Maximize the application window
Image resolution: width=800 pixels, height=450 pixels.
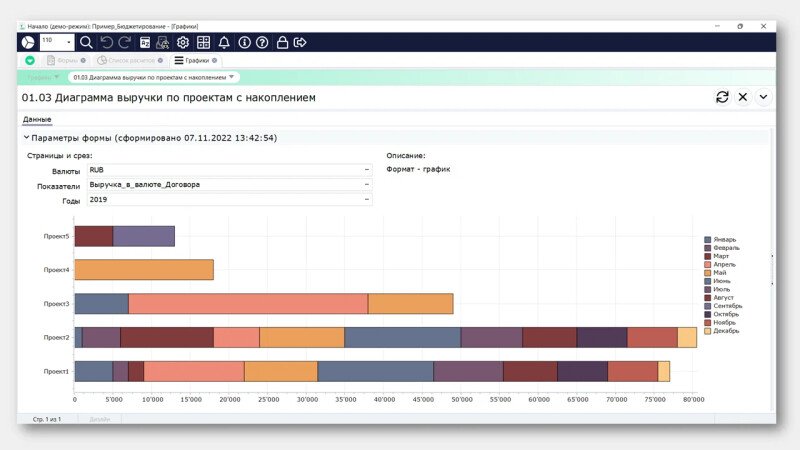740,26
